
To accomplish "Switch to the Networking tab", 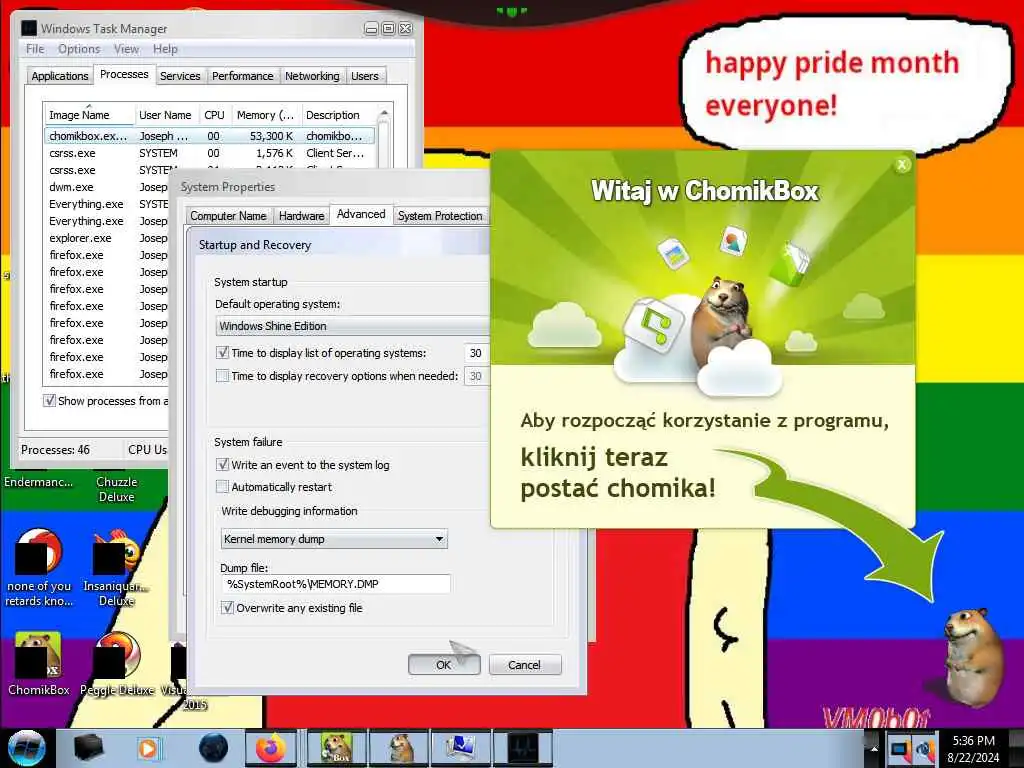I will click(312, 76).
